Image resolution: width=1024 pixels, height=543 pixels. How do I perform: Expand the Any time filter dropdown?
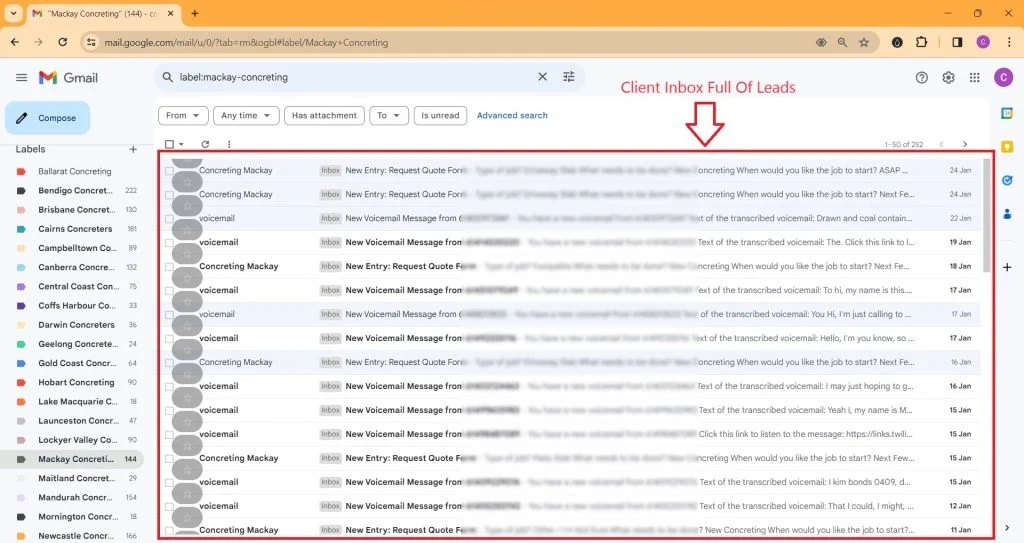(x=246, y=116)
